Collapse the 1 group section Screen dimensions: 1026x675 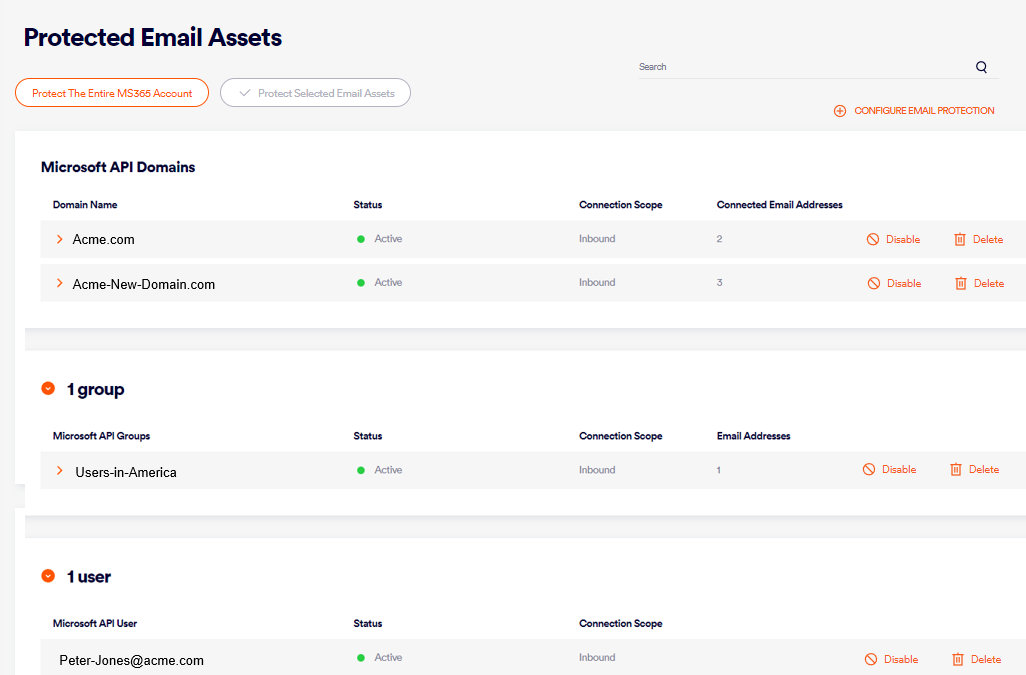(48, 389)
